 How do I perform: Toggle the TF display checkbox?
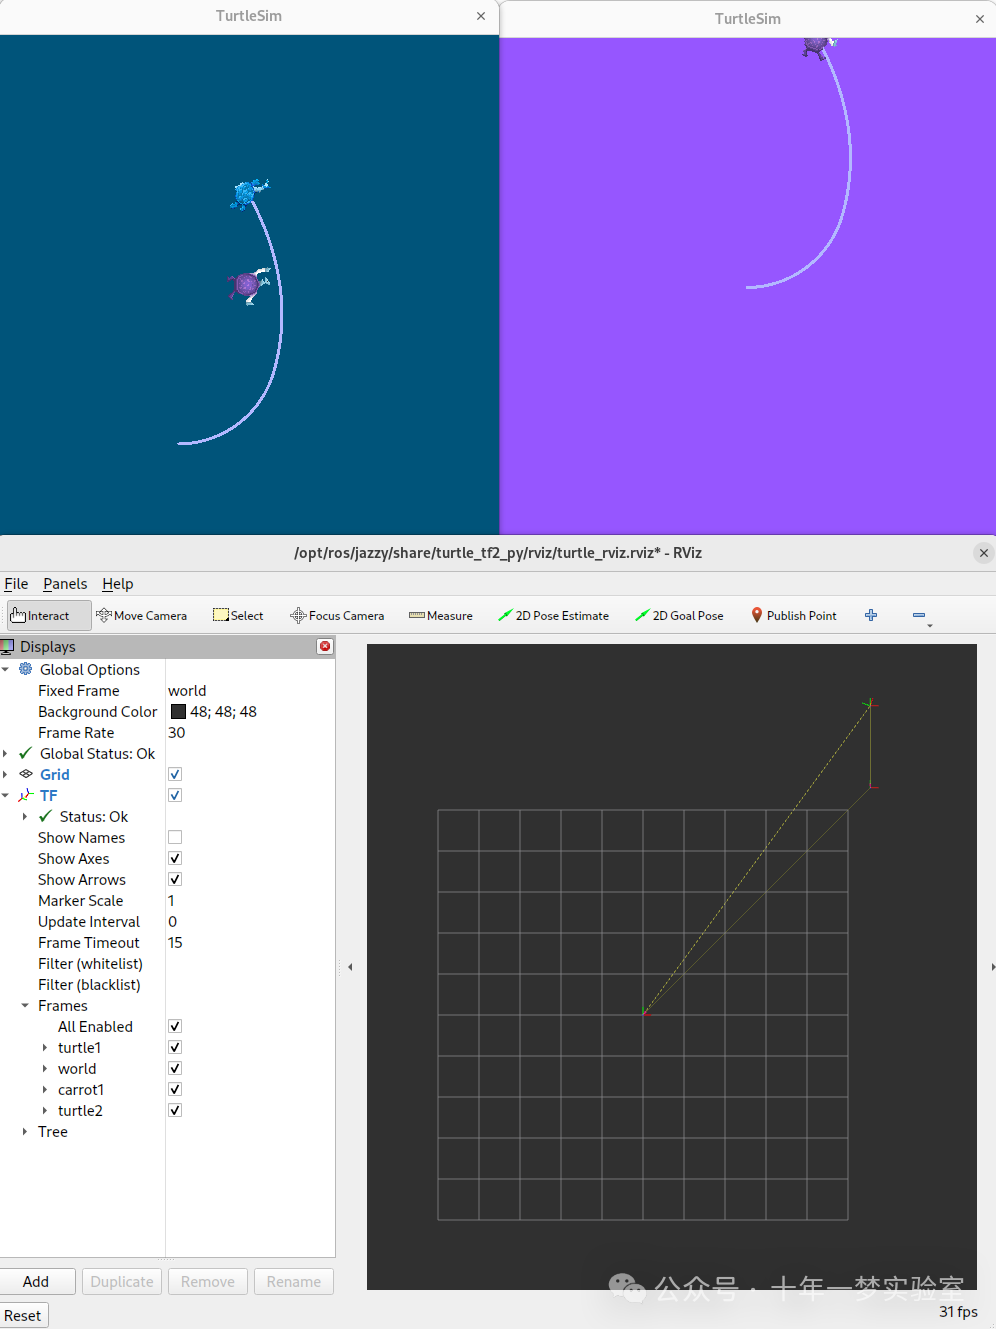pyautogui.click(x=175, y=795)
